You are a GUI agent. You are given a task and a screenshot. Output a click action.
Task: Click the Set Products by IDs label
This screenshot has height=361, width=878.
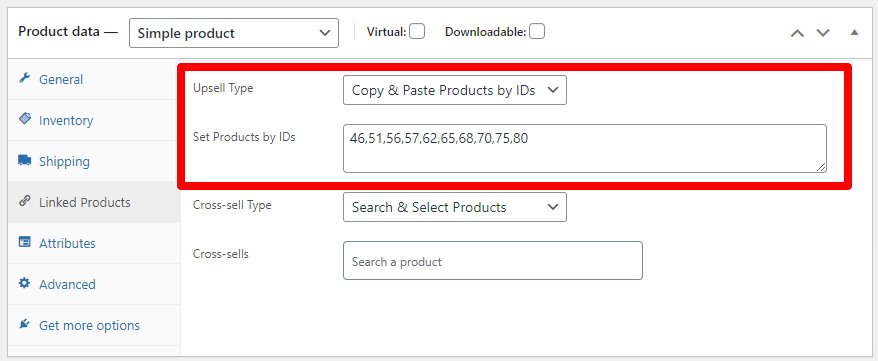click(x=244, y=137)
